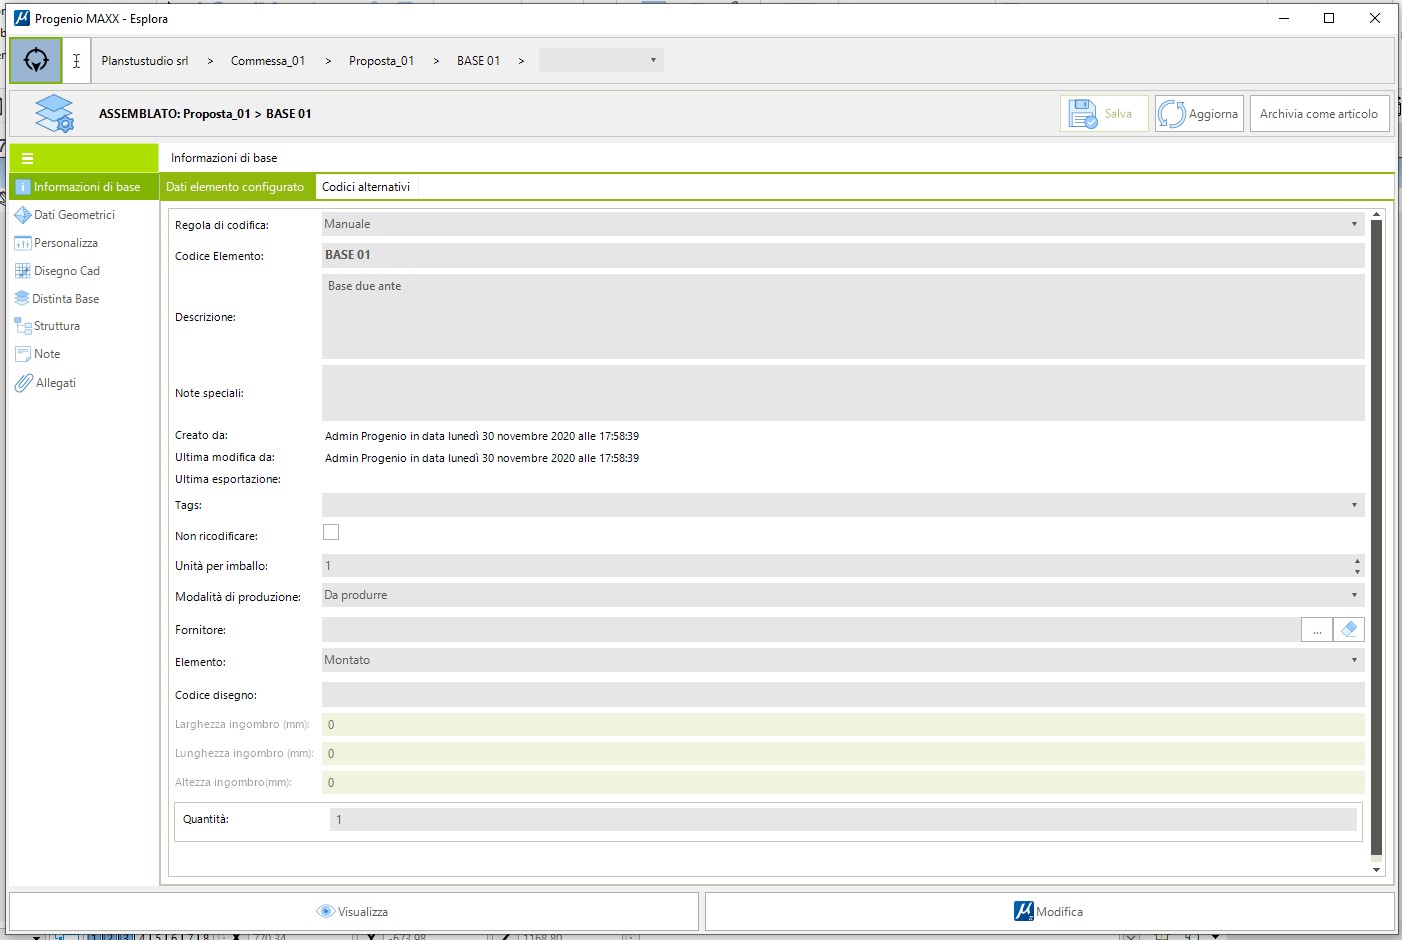
Task: Click the Salva floppy disk button
Action: click(1104, 114)
